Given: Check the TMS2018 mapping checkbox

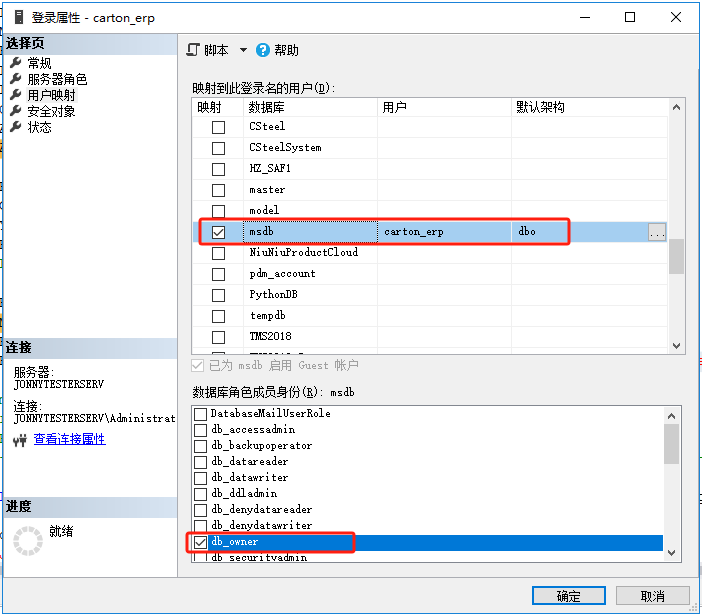Looking at the screenshot, I should 218,337.
